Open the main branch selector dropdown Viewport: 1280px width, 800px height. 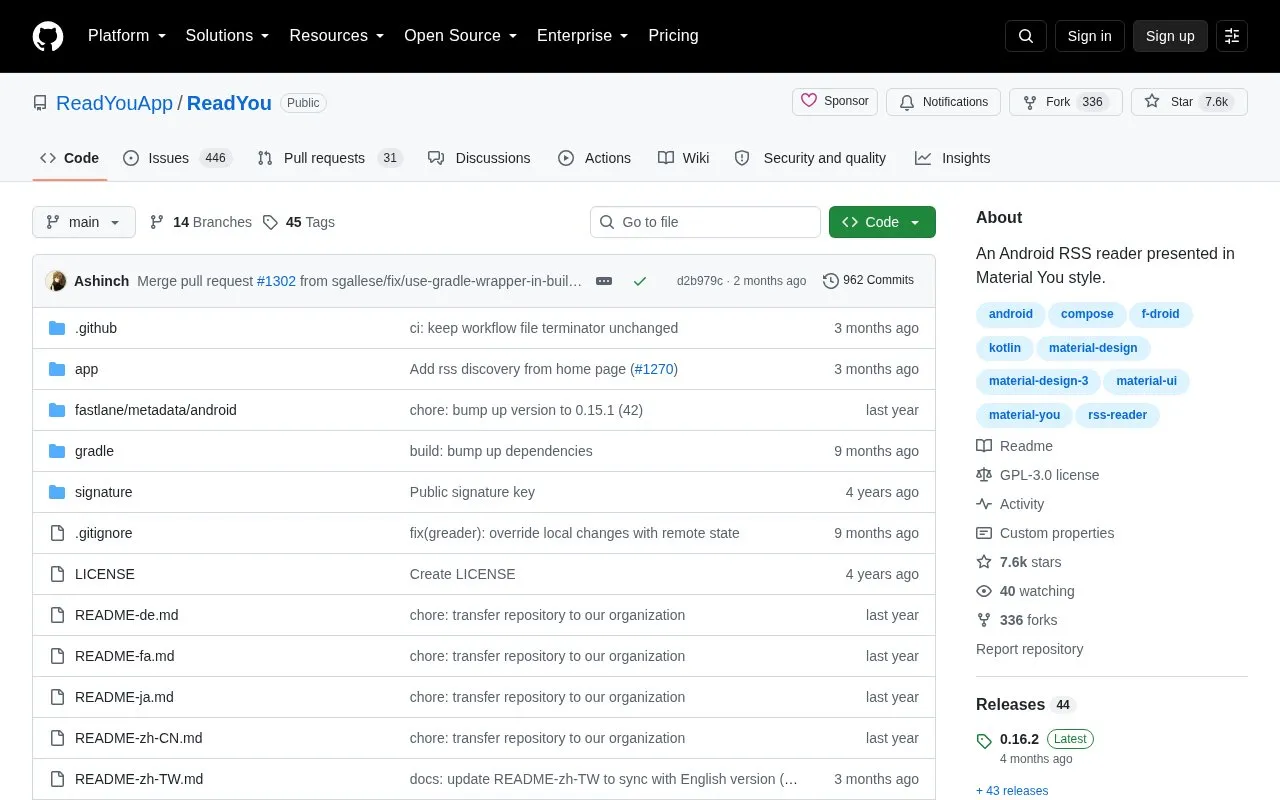click(84, 222)
